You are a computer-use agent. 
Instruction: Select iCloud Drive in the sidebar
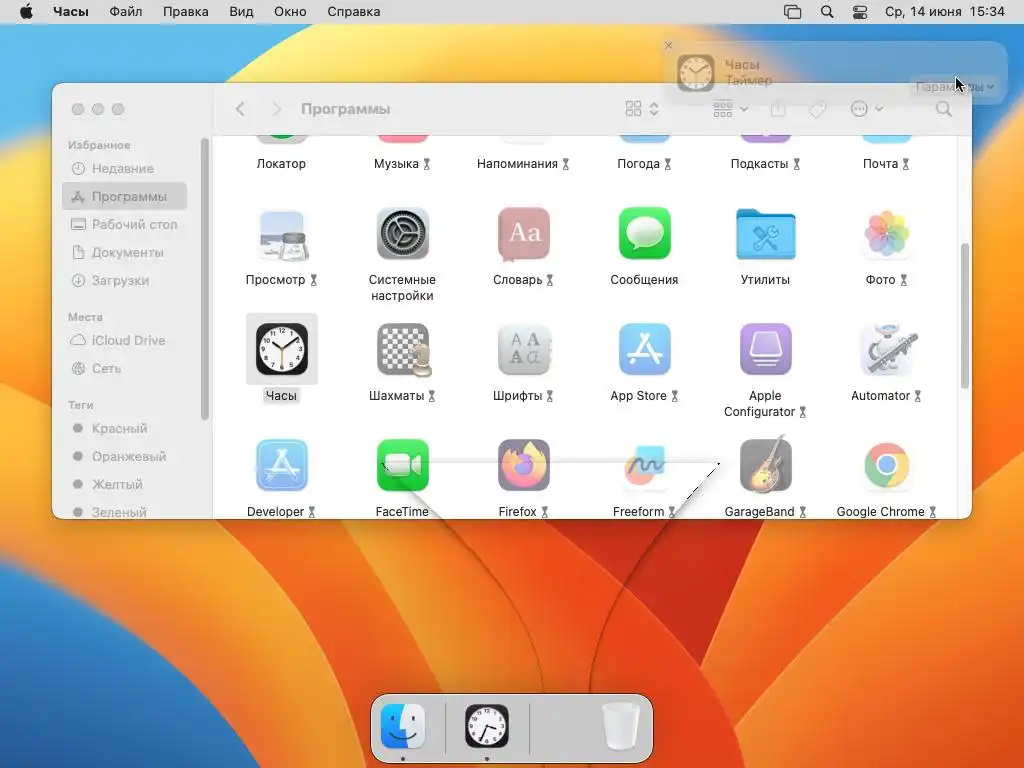click(125, 340)
